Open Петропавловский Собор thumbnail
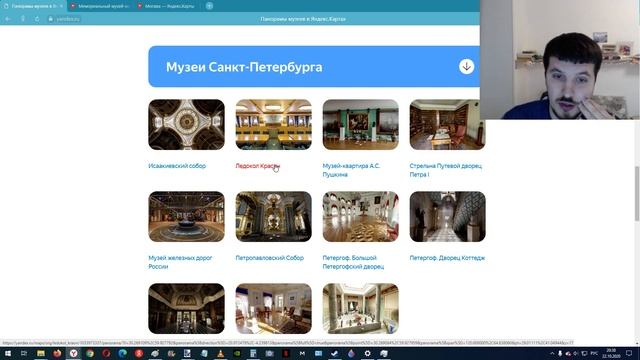 [273, 216]
